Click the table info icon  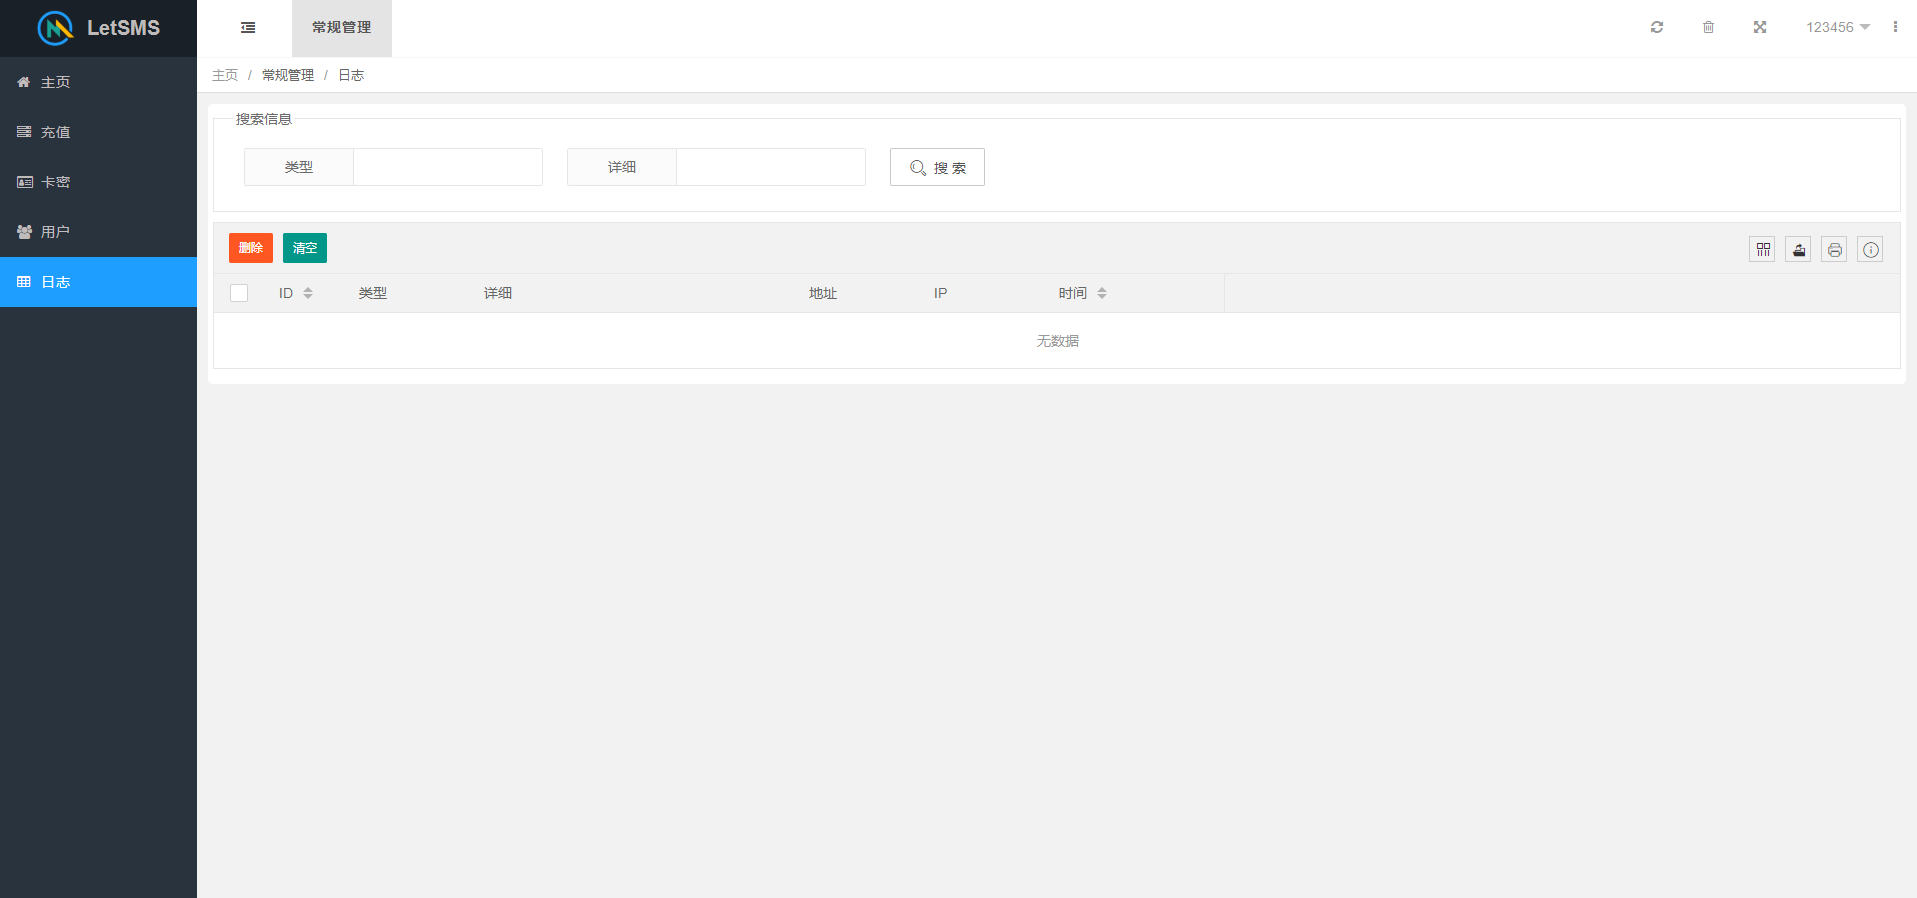(x=1871, y=249)
